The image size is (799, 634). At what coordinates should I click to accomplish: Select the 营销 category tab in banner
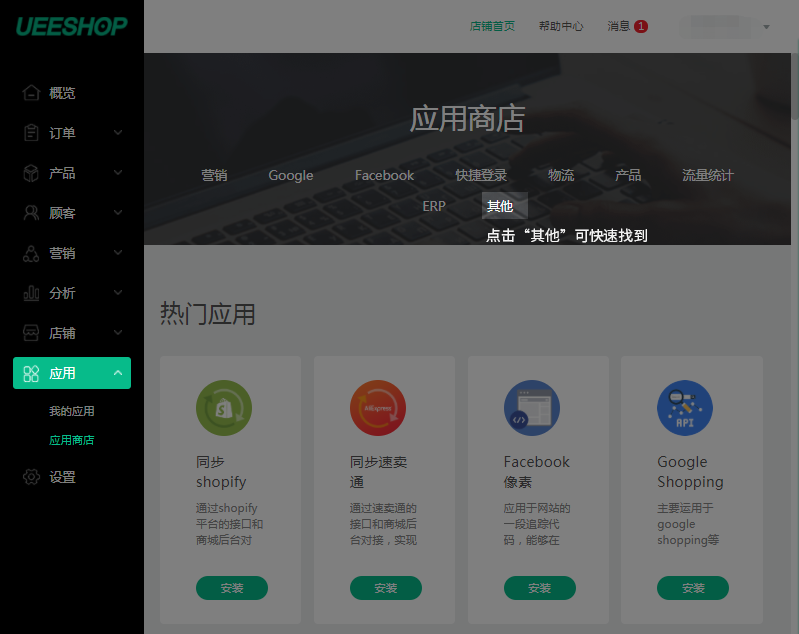[214, 175]
